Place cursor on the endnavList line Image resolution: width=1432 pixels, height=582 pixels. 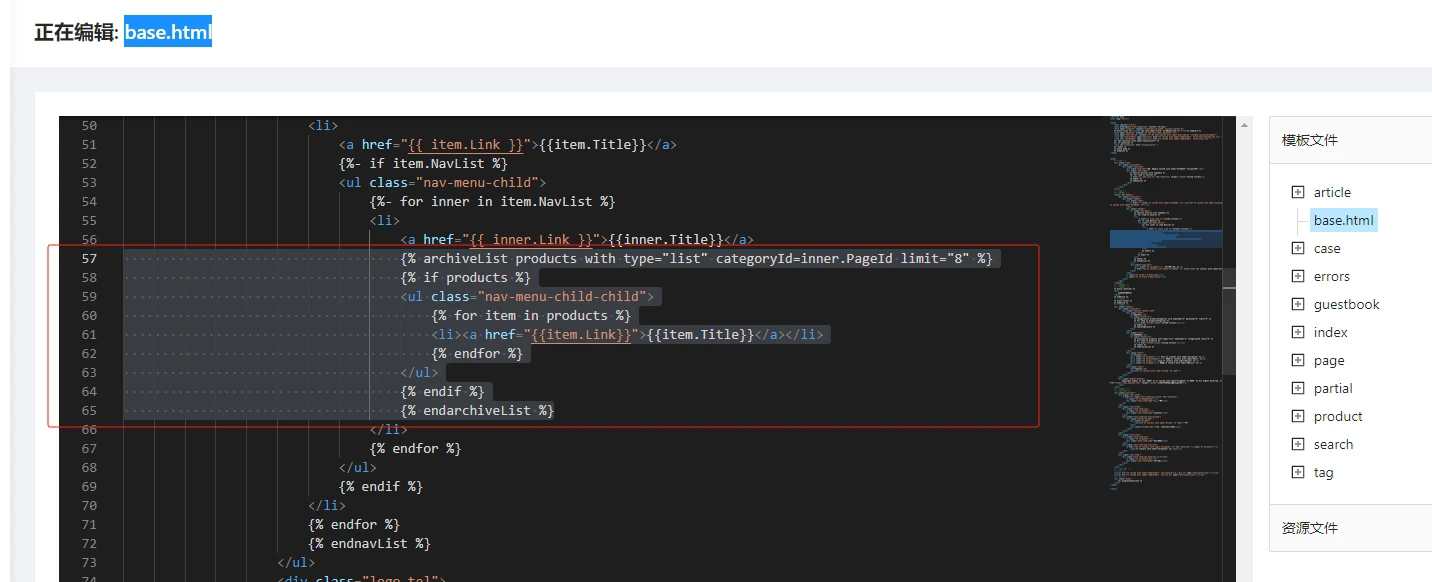point(369,544)
